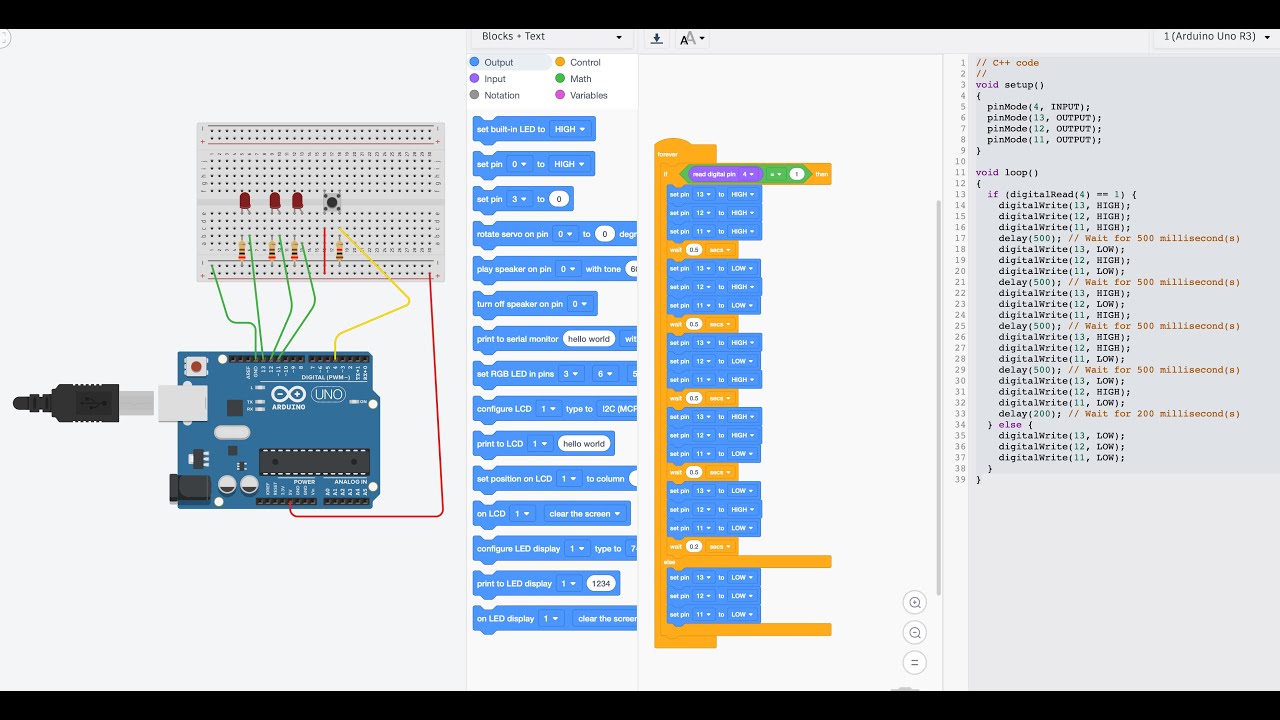
Task: Open pin 4 dropdown on read digital pin
Action: pyautogui.click(x=747, y=174)
